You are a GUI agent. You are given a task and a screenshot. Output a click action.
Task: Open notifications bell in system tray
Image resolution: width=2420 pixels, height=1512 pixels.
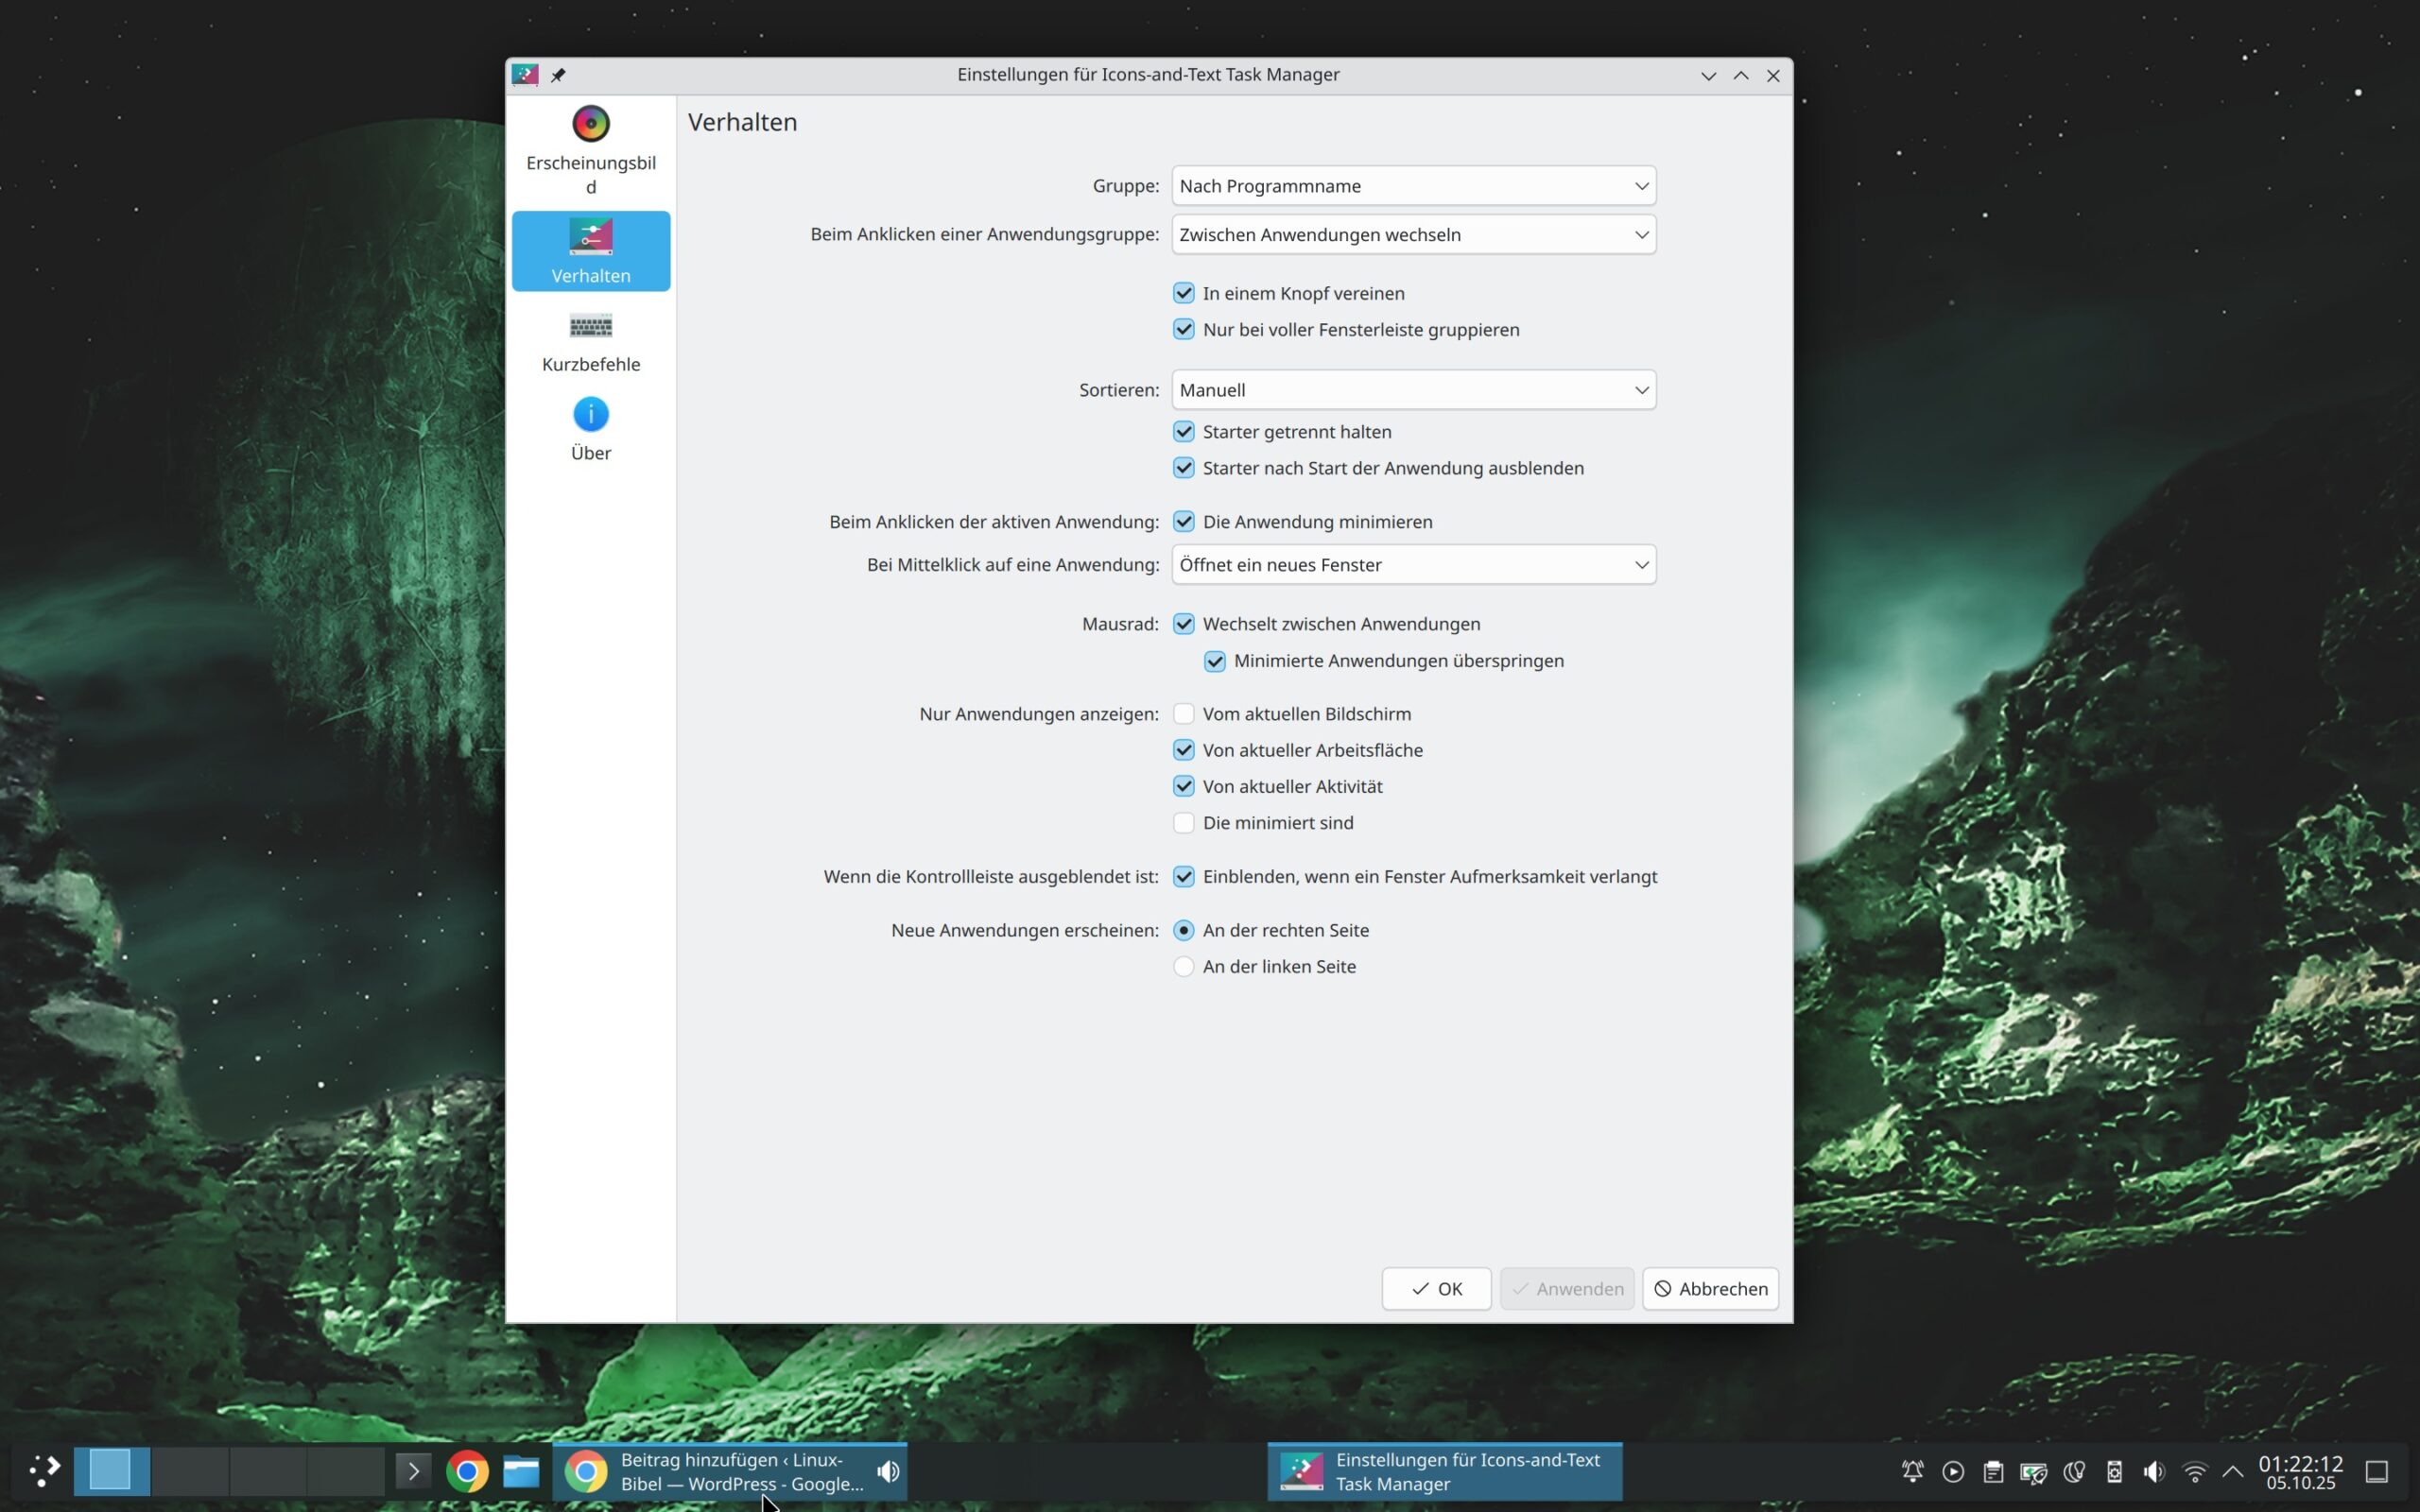[1912, 1471]
